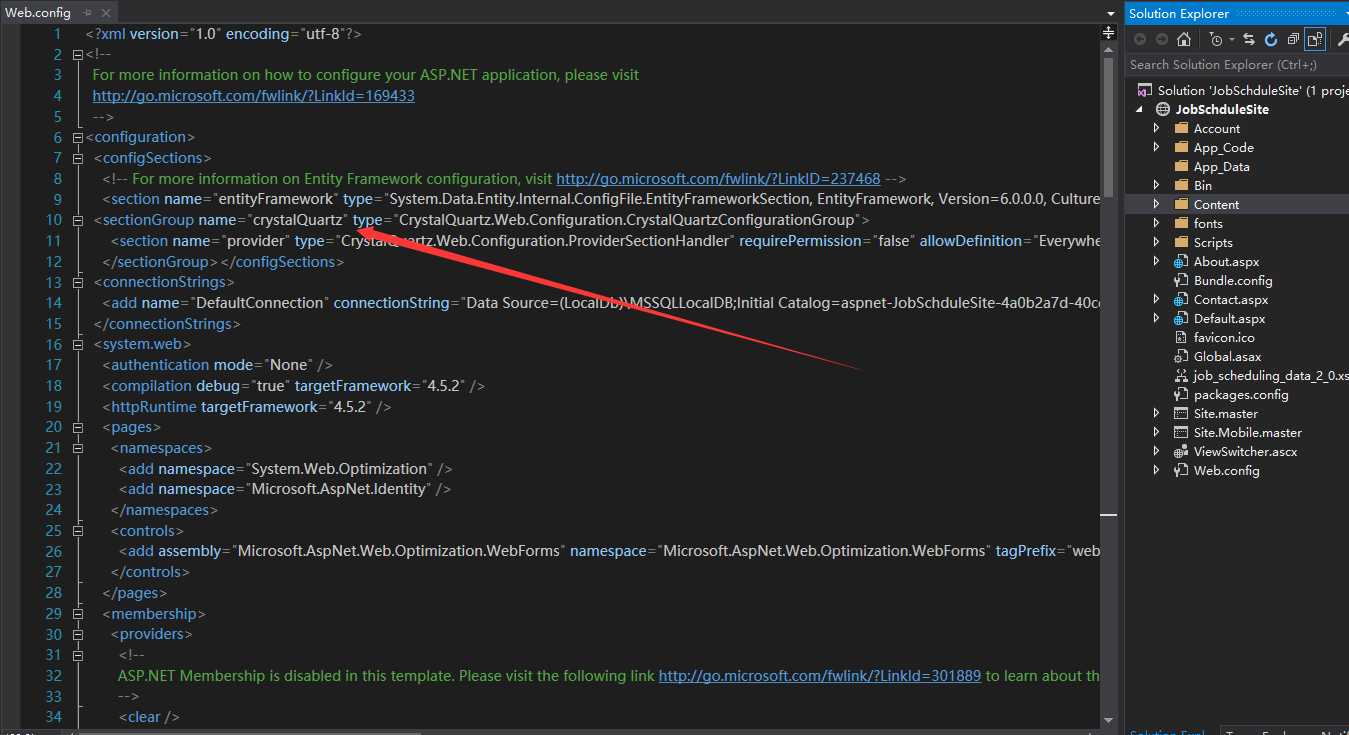Click the packages.config file icon
This screenshot has width=1349, height=735.
pyautogui.click(x=1180, y=394)
